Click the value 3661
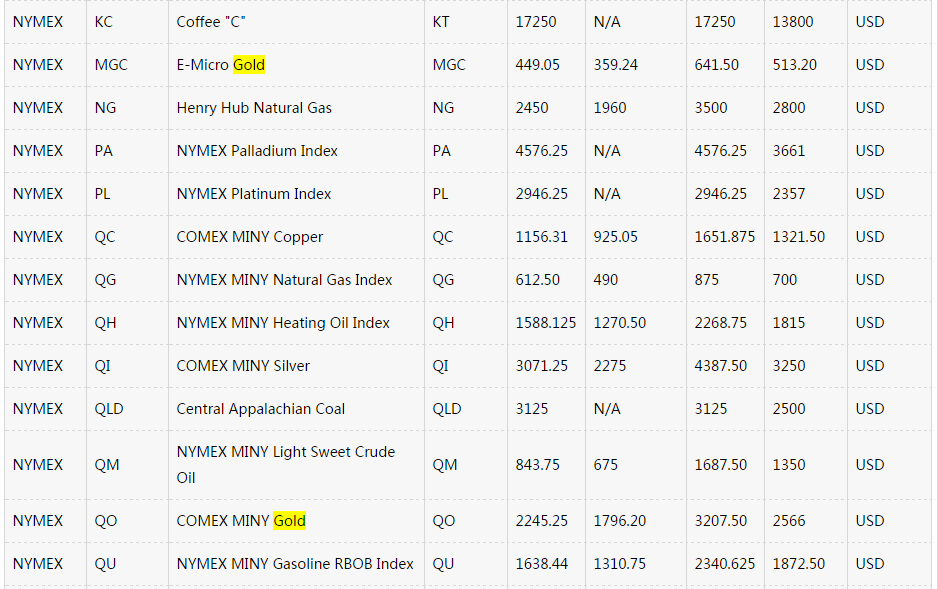 point(788,151)
